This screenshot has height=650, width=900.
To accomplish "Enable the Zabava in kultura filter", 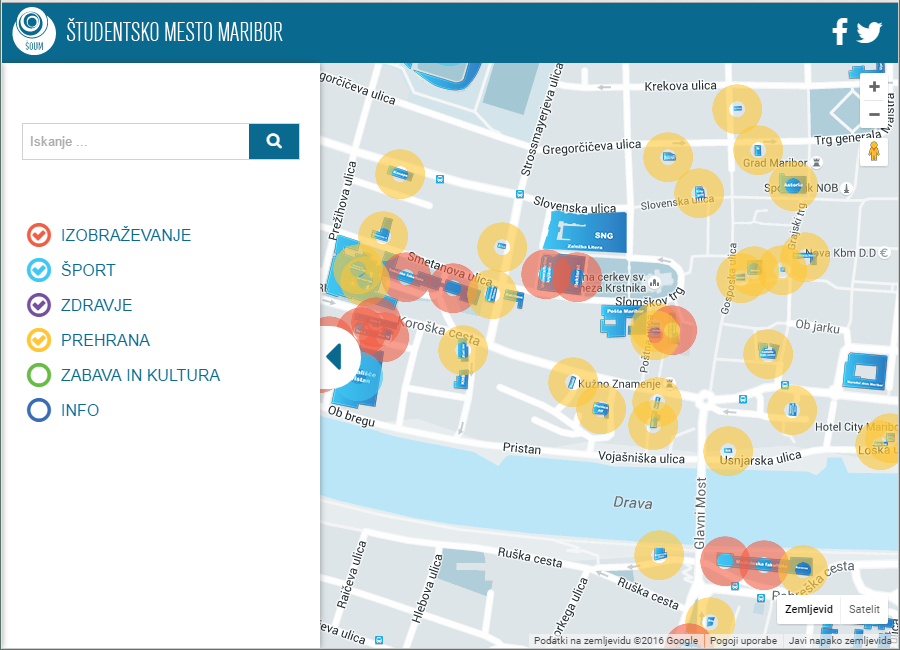I will [38, 375].
